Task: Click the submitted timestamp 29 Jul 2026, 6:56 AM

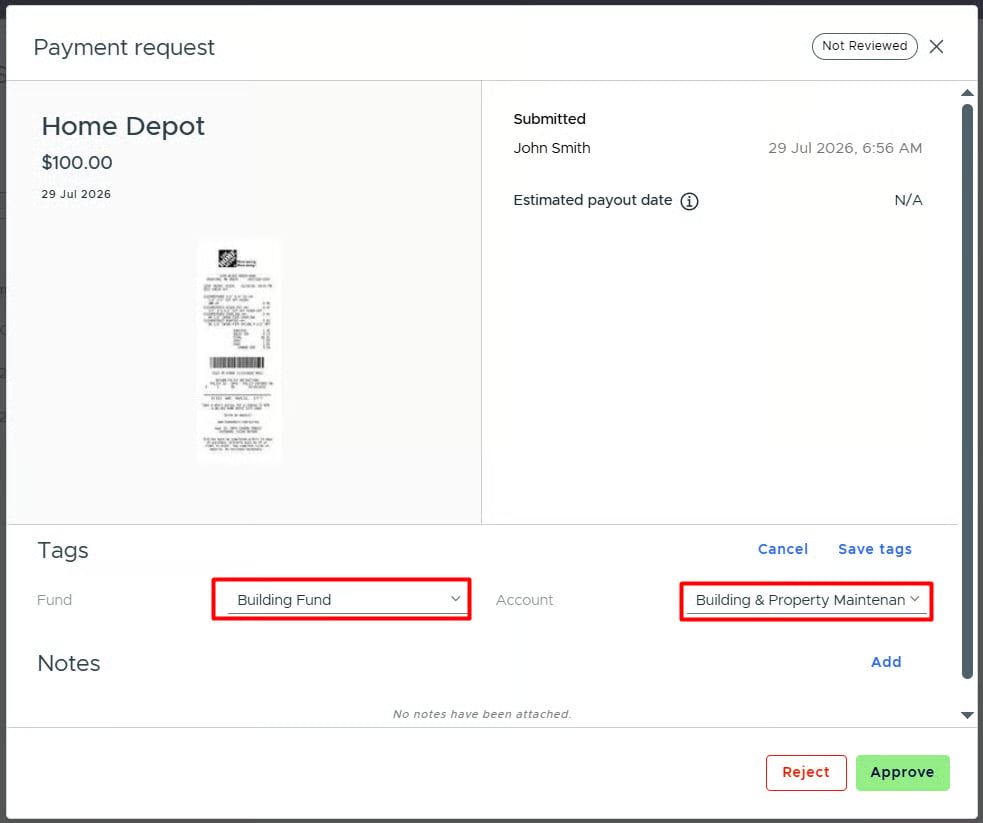Action: pyautogui.click(x=845, y=148)
